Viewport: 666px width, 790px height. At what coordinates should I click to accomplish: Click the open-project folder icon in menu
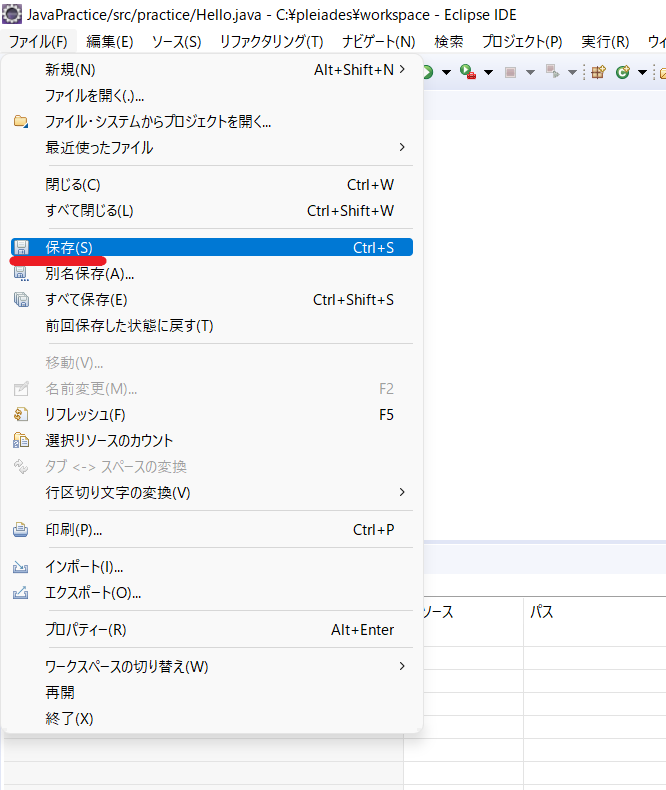pyautogui.click(x=21, y=121)
